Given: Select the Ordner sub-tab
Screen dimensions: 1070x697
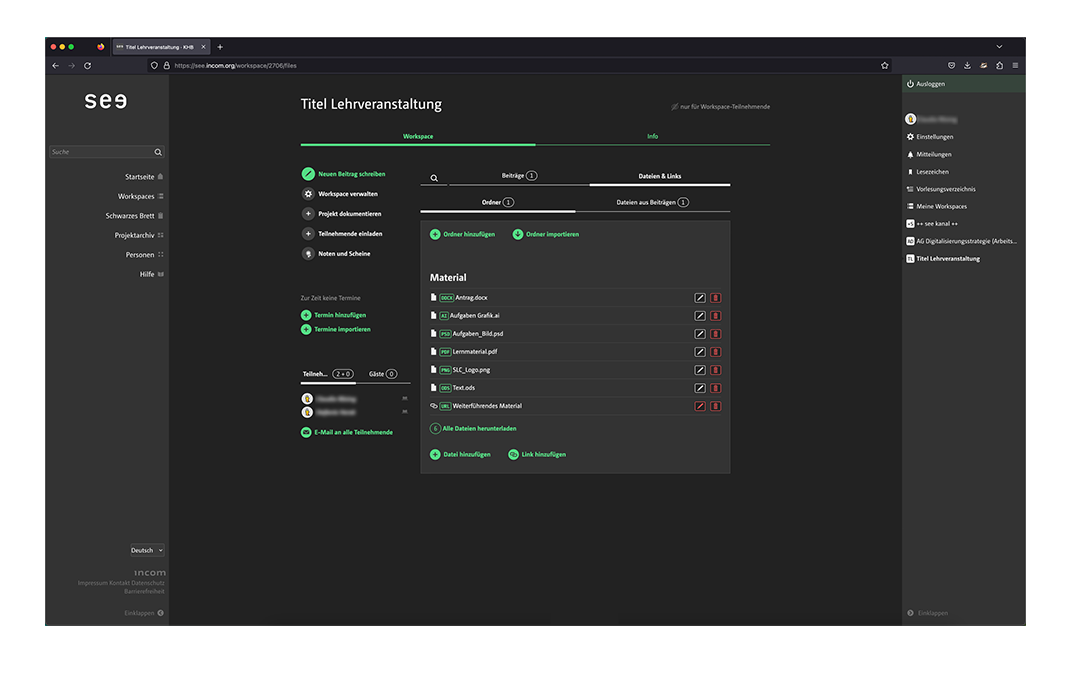Looking at the screenshot, I should coord(497,203).
